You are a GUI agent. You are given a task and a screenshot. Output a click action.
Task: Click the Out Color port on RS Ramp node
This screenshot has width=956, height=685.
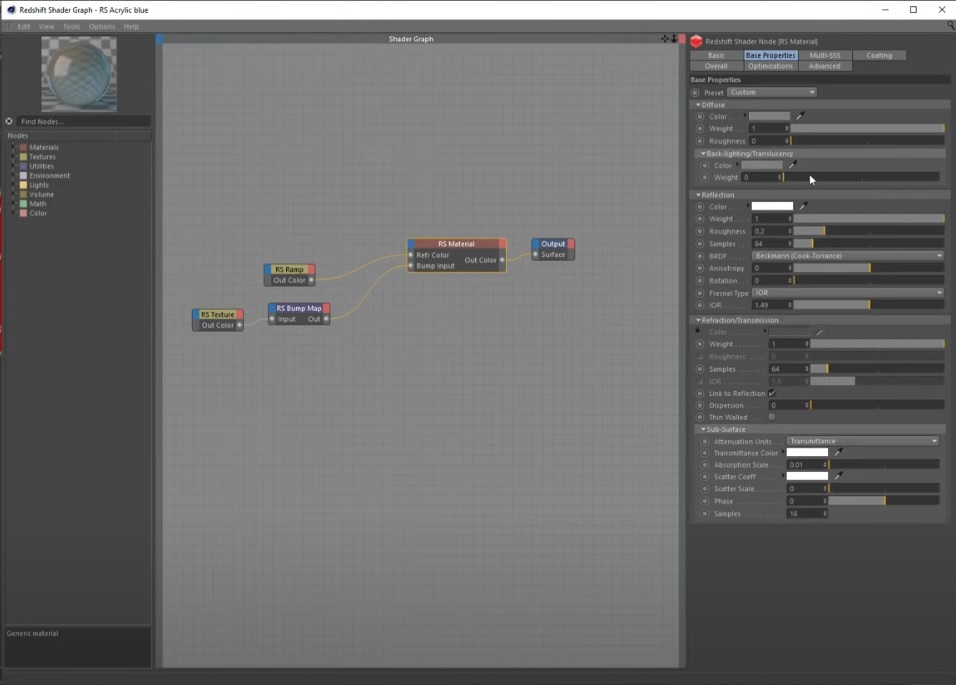click(312, 280)
